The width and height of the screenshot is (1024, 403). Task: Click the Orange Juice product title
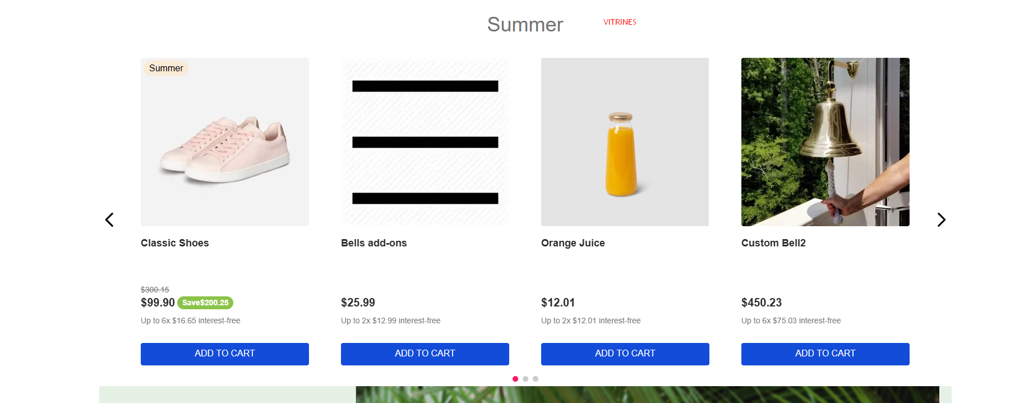573,243
